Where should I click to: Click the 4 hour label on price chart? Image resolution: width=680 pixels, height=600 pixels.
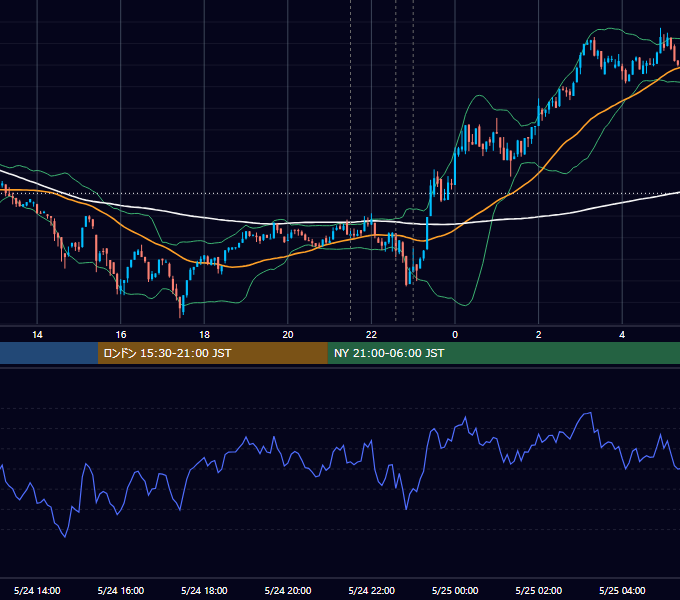622,335
